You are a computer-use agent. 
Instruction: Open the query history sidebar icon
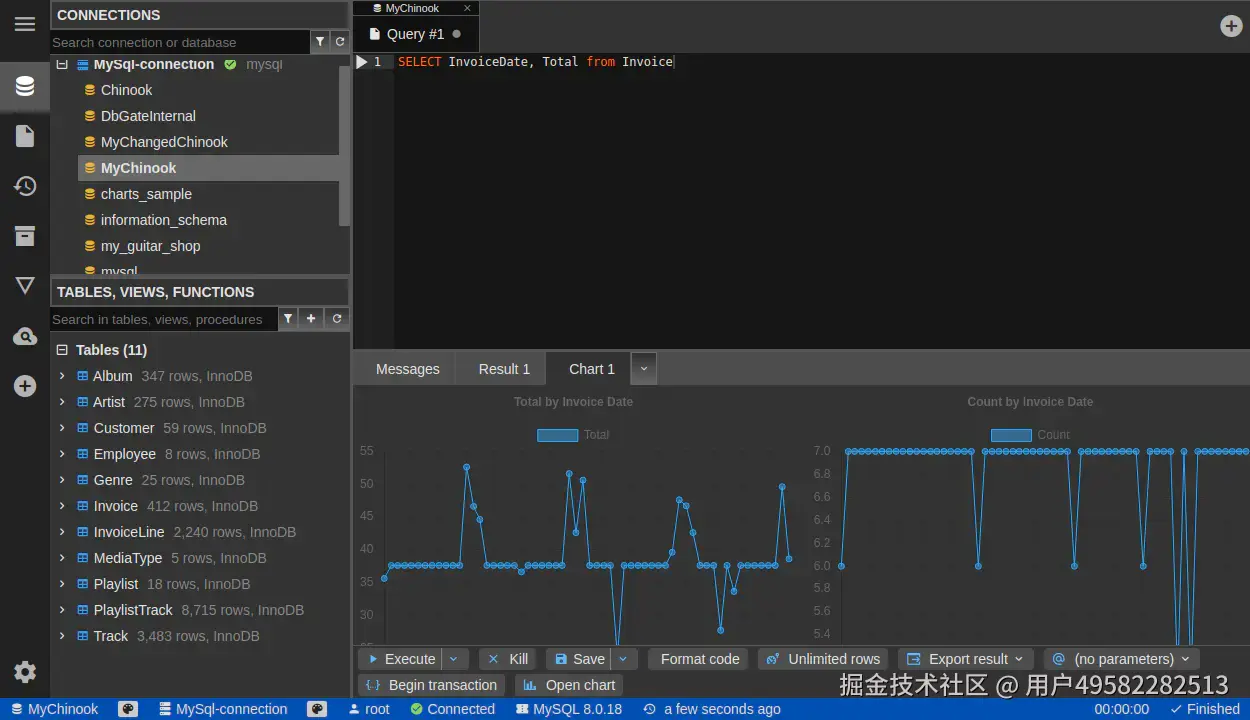coord(25,186)
